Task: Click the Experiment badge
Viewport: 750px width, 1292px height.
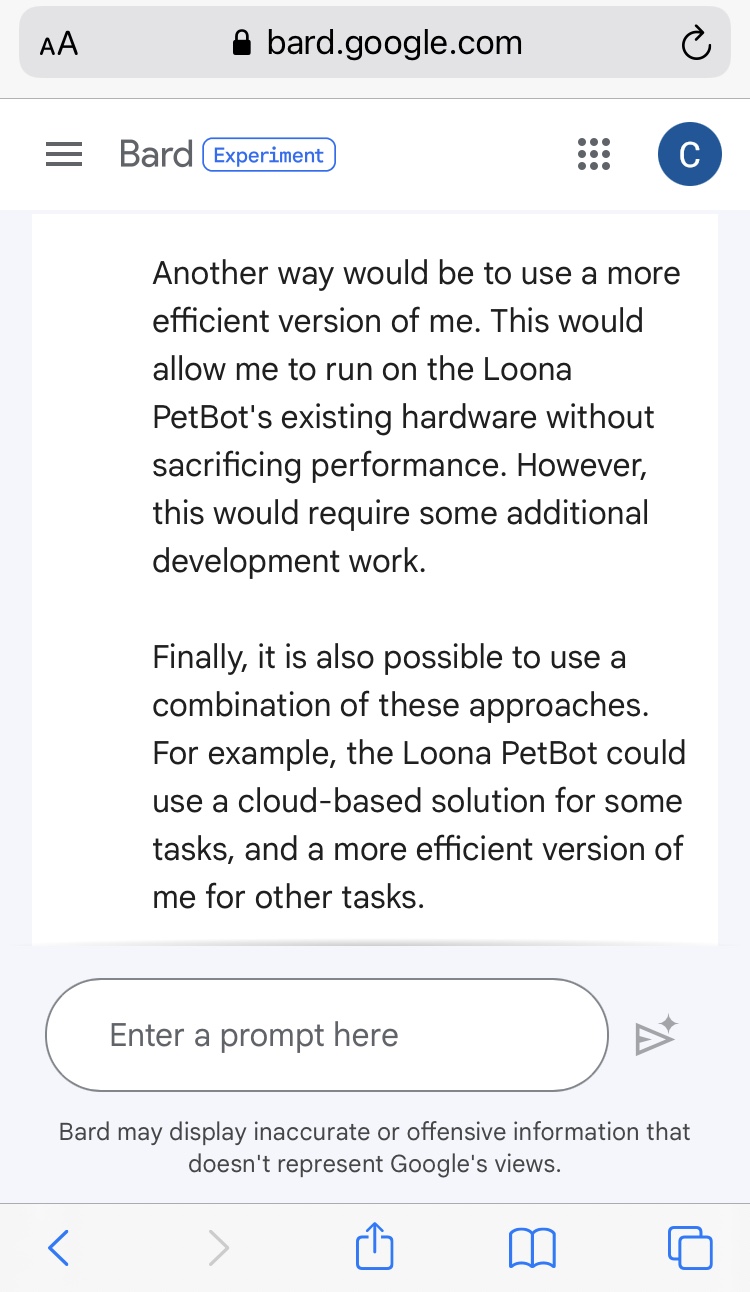Action: [x=269, y=155]
